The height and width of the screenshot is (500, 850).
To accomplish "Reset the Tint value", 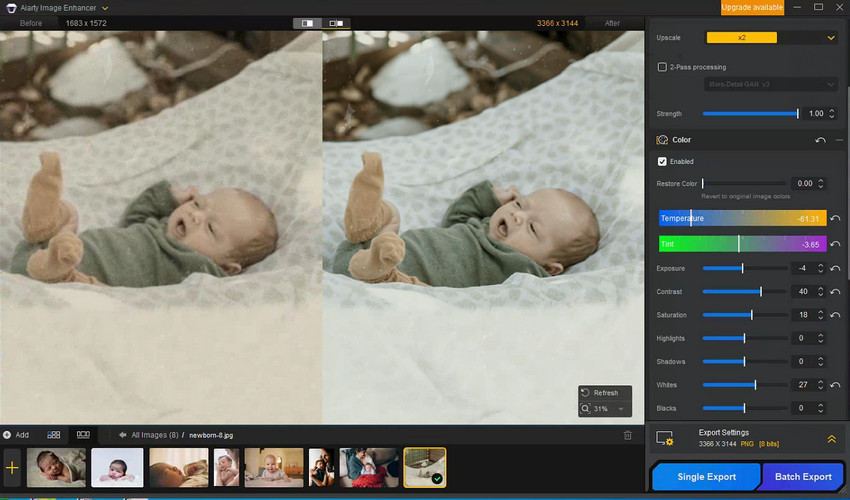I will point(835,244).
